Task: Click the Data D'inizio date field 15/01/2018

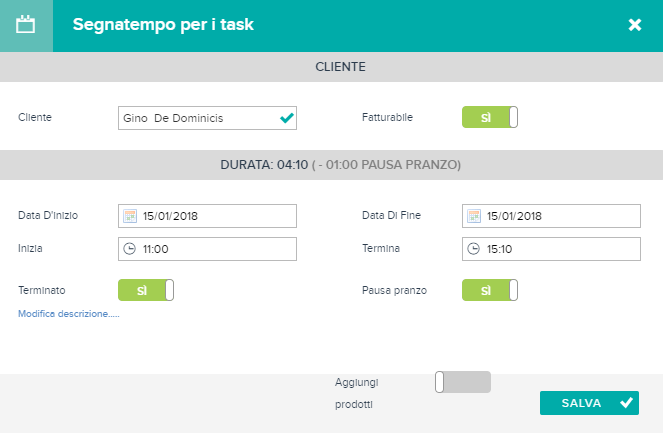Action: pyautogui.click(x=207, y=216)
